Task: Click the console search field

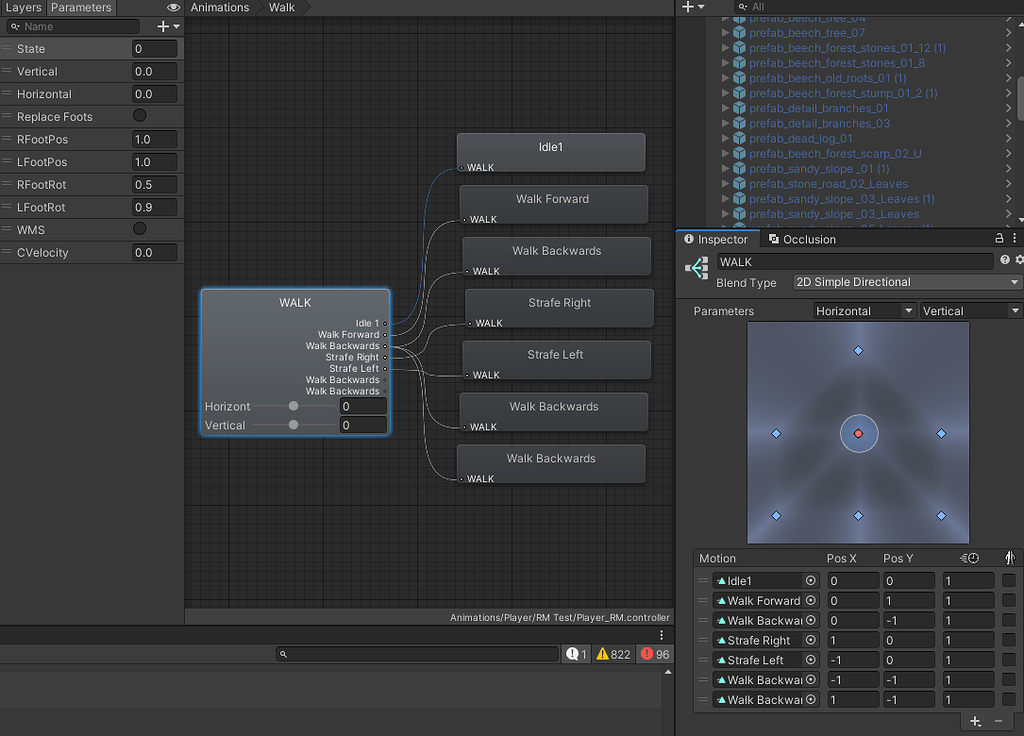Action: (x=420, y=653)
